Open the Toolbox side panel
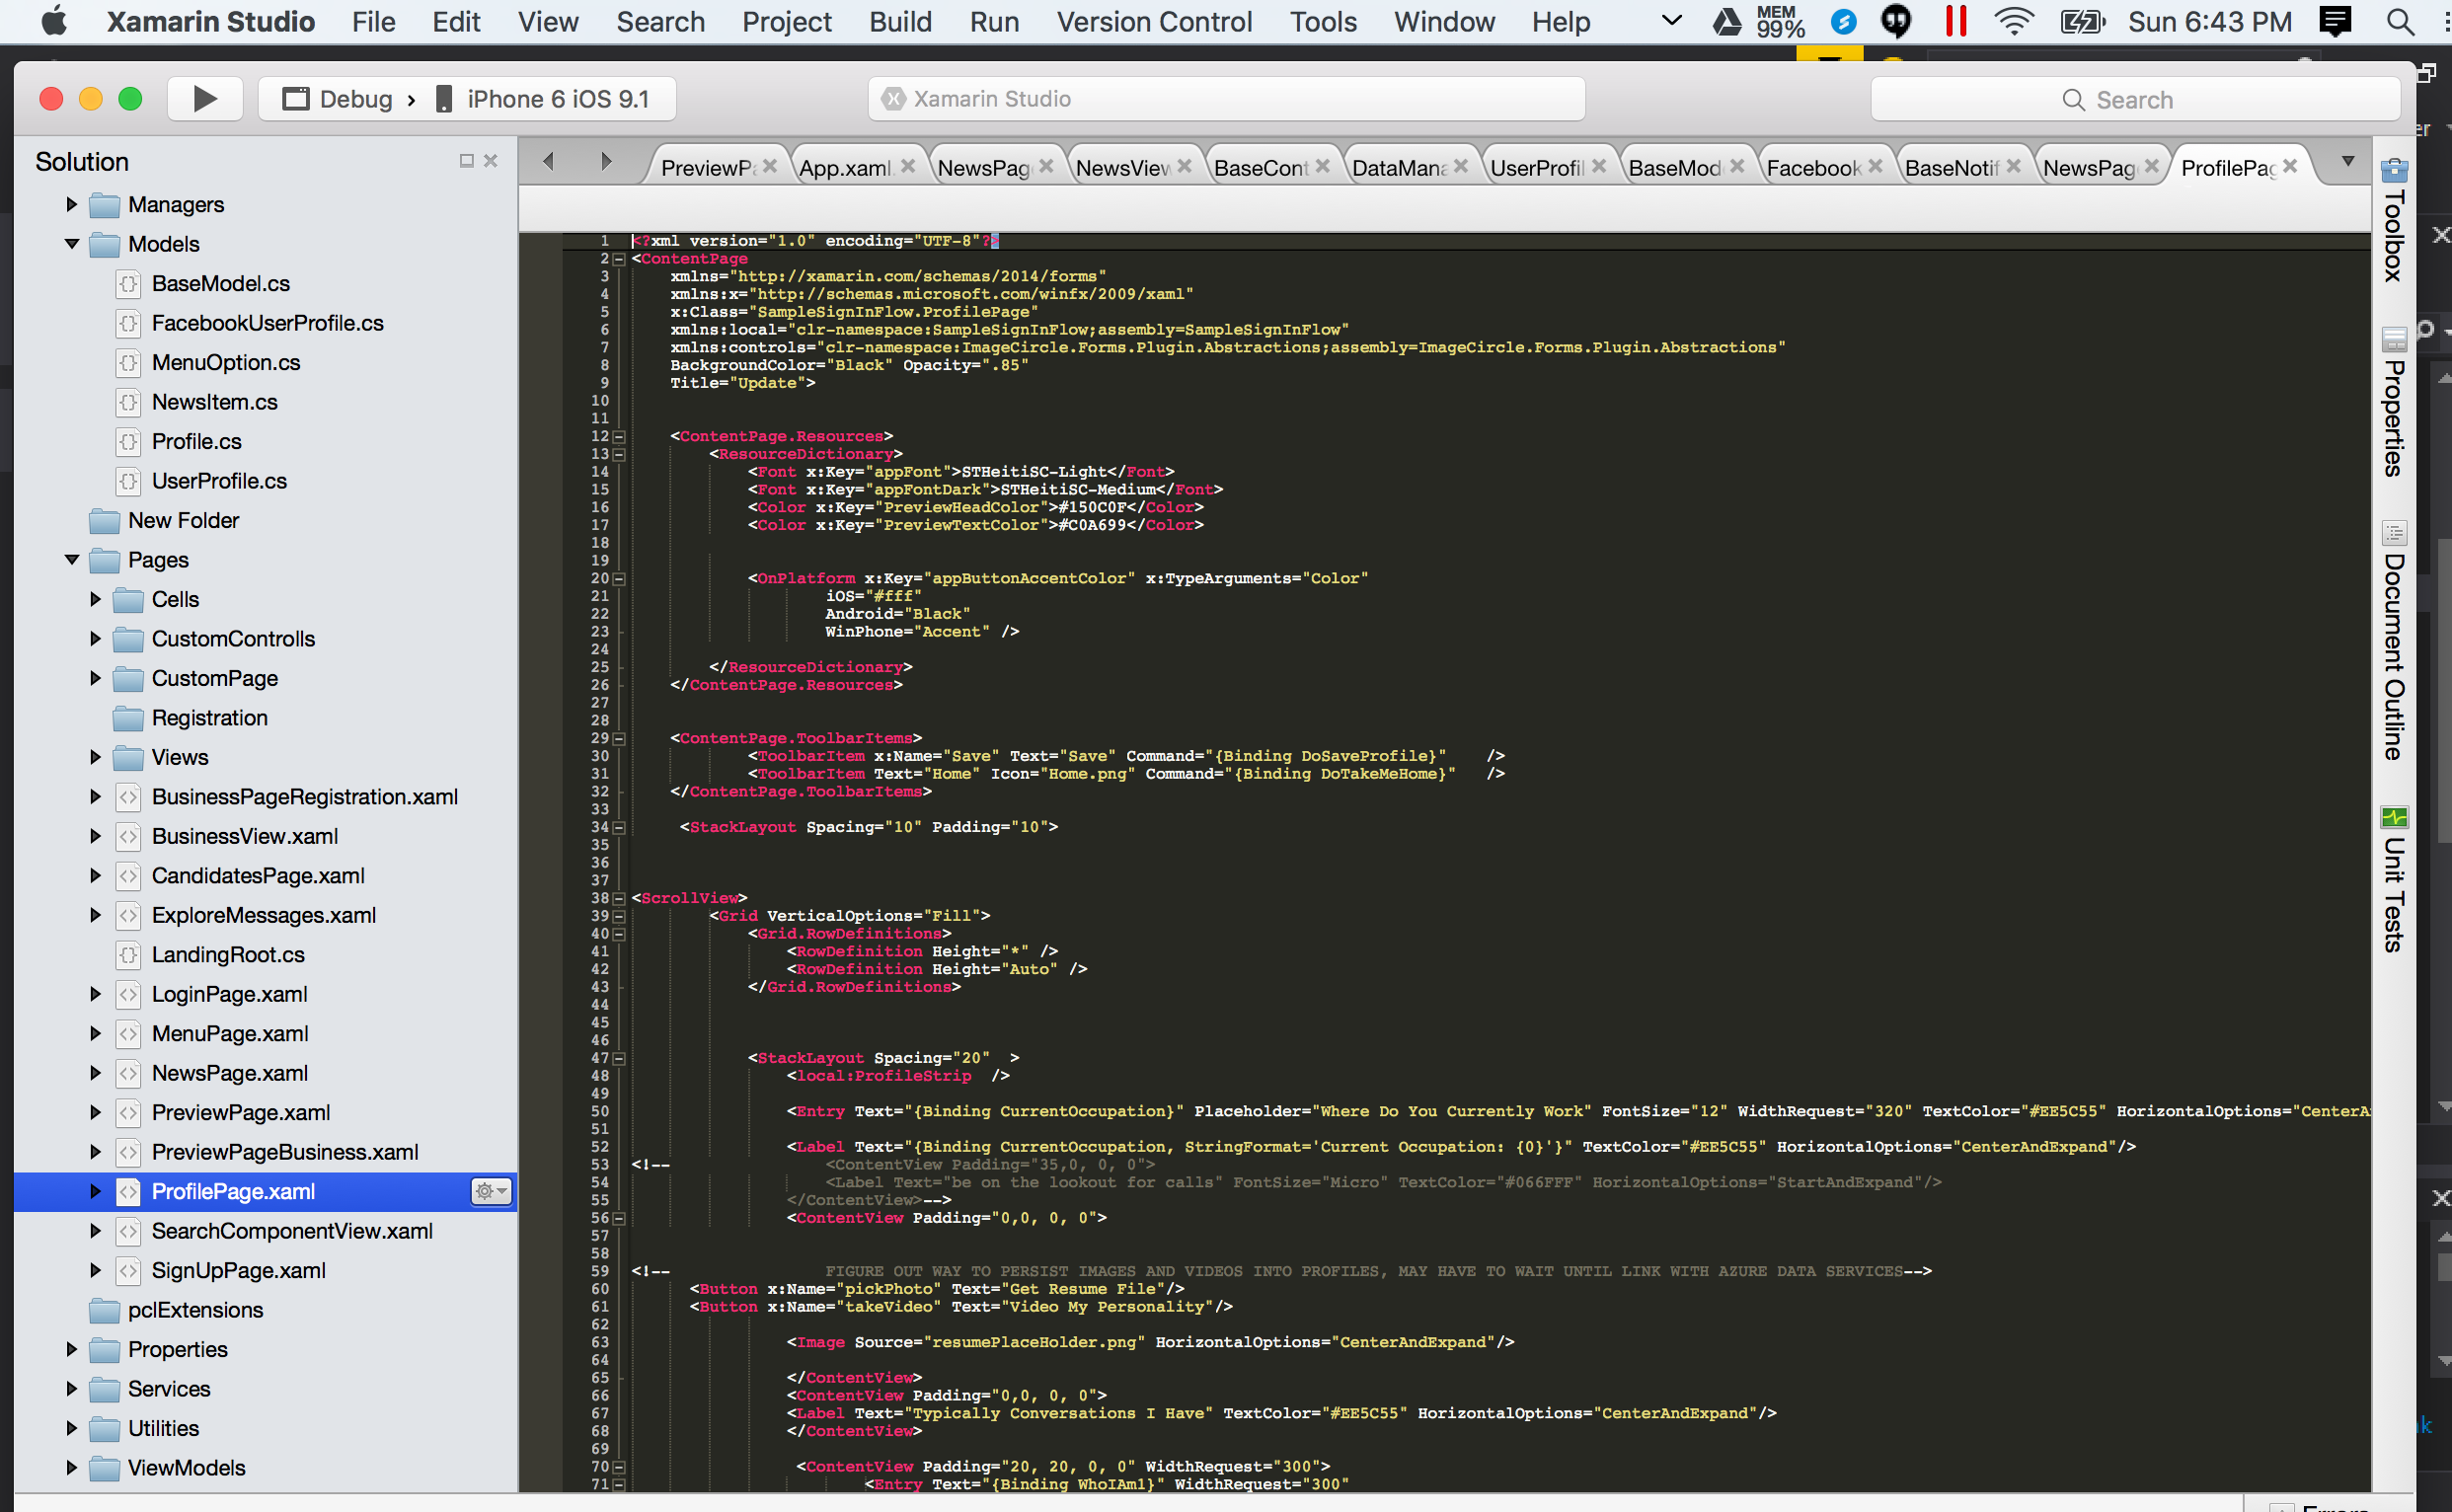Screen dimensions: 2452x1512 point(2394,221)
